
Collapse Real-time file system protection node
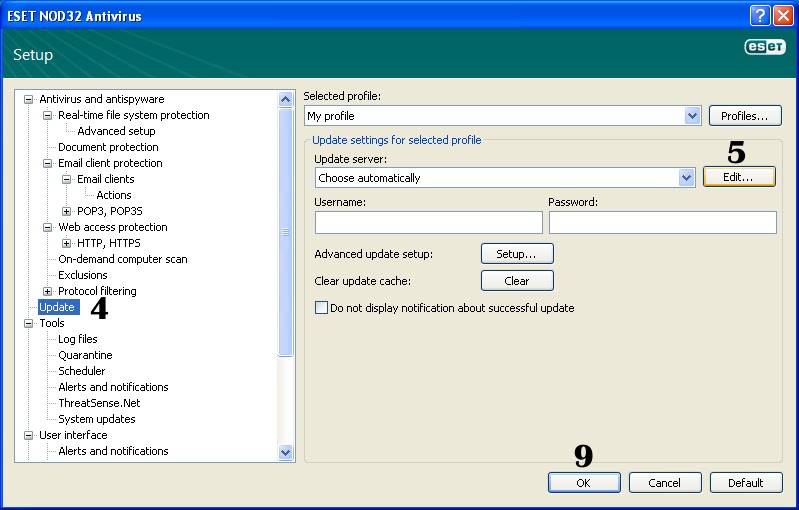coord(47,115)
